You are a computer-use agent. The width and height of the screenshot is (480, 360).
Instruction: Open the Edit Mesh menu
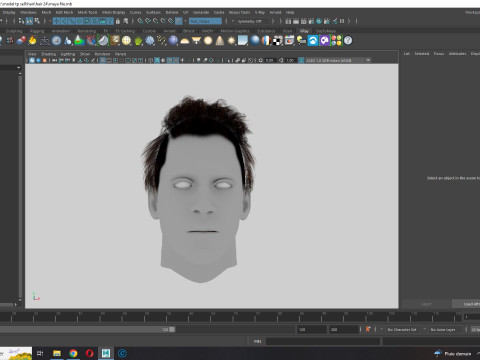tap(64, 12)
